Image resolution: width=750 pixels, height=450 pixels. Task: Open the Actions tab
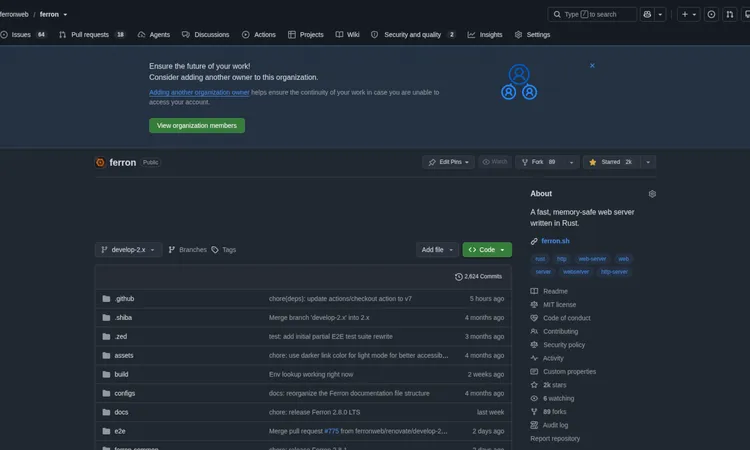click(x=259, y=34)
